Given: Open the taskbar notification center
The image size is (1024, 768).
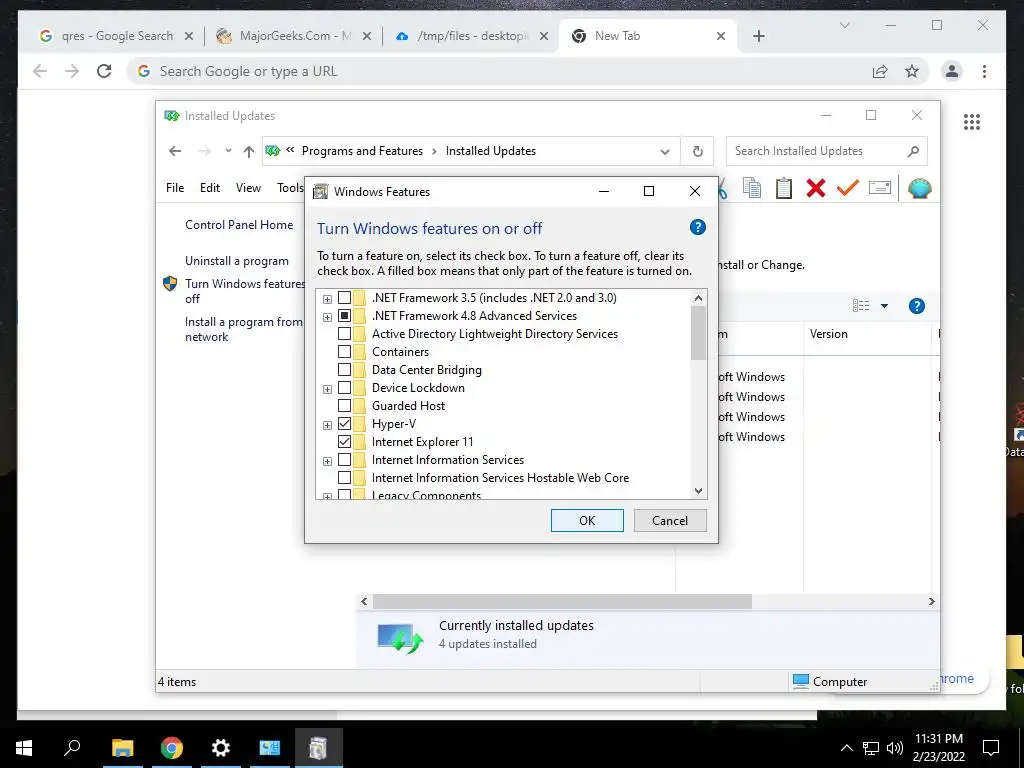Looking at the screenshot, I should coord(991,748).
